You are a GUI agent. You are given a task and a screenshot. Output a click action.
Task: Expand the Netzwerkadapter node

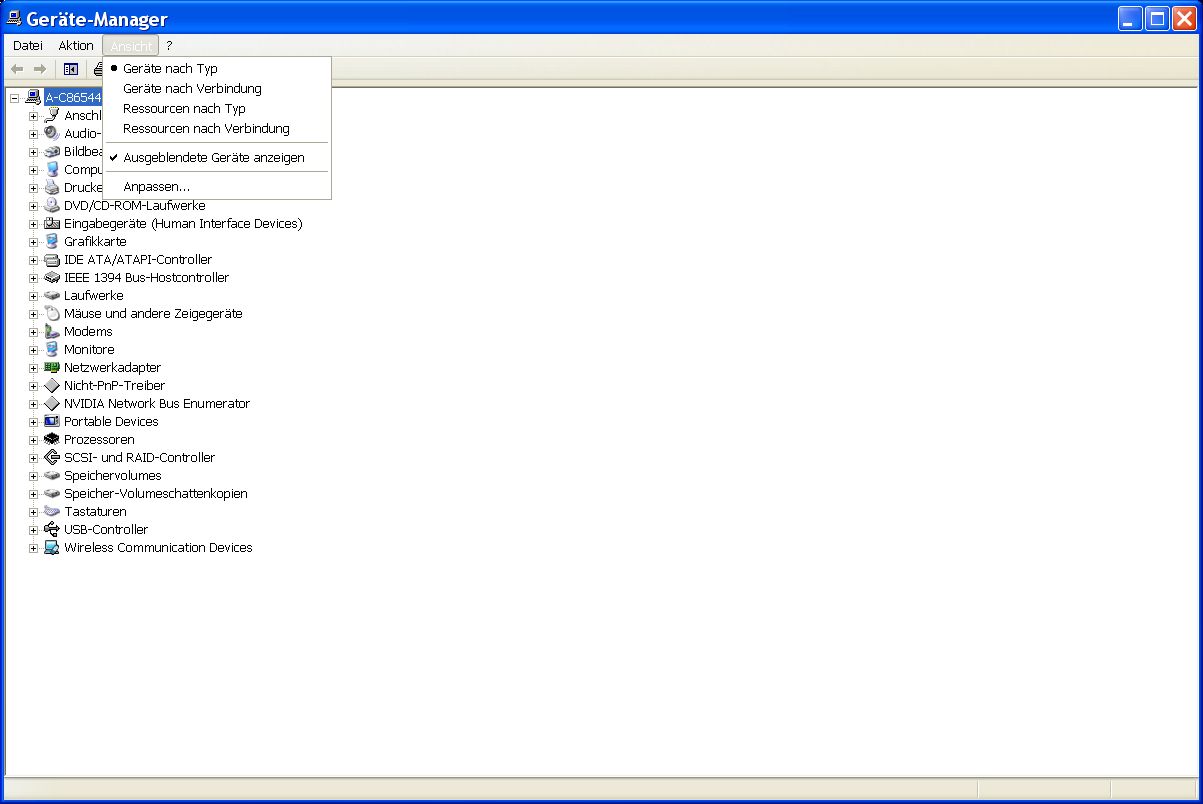(33, 367)
